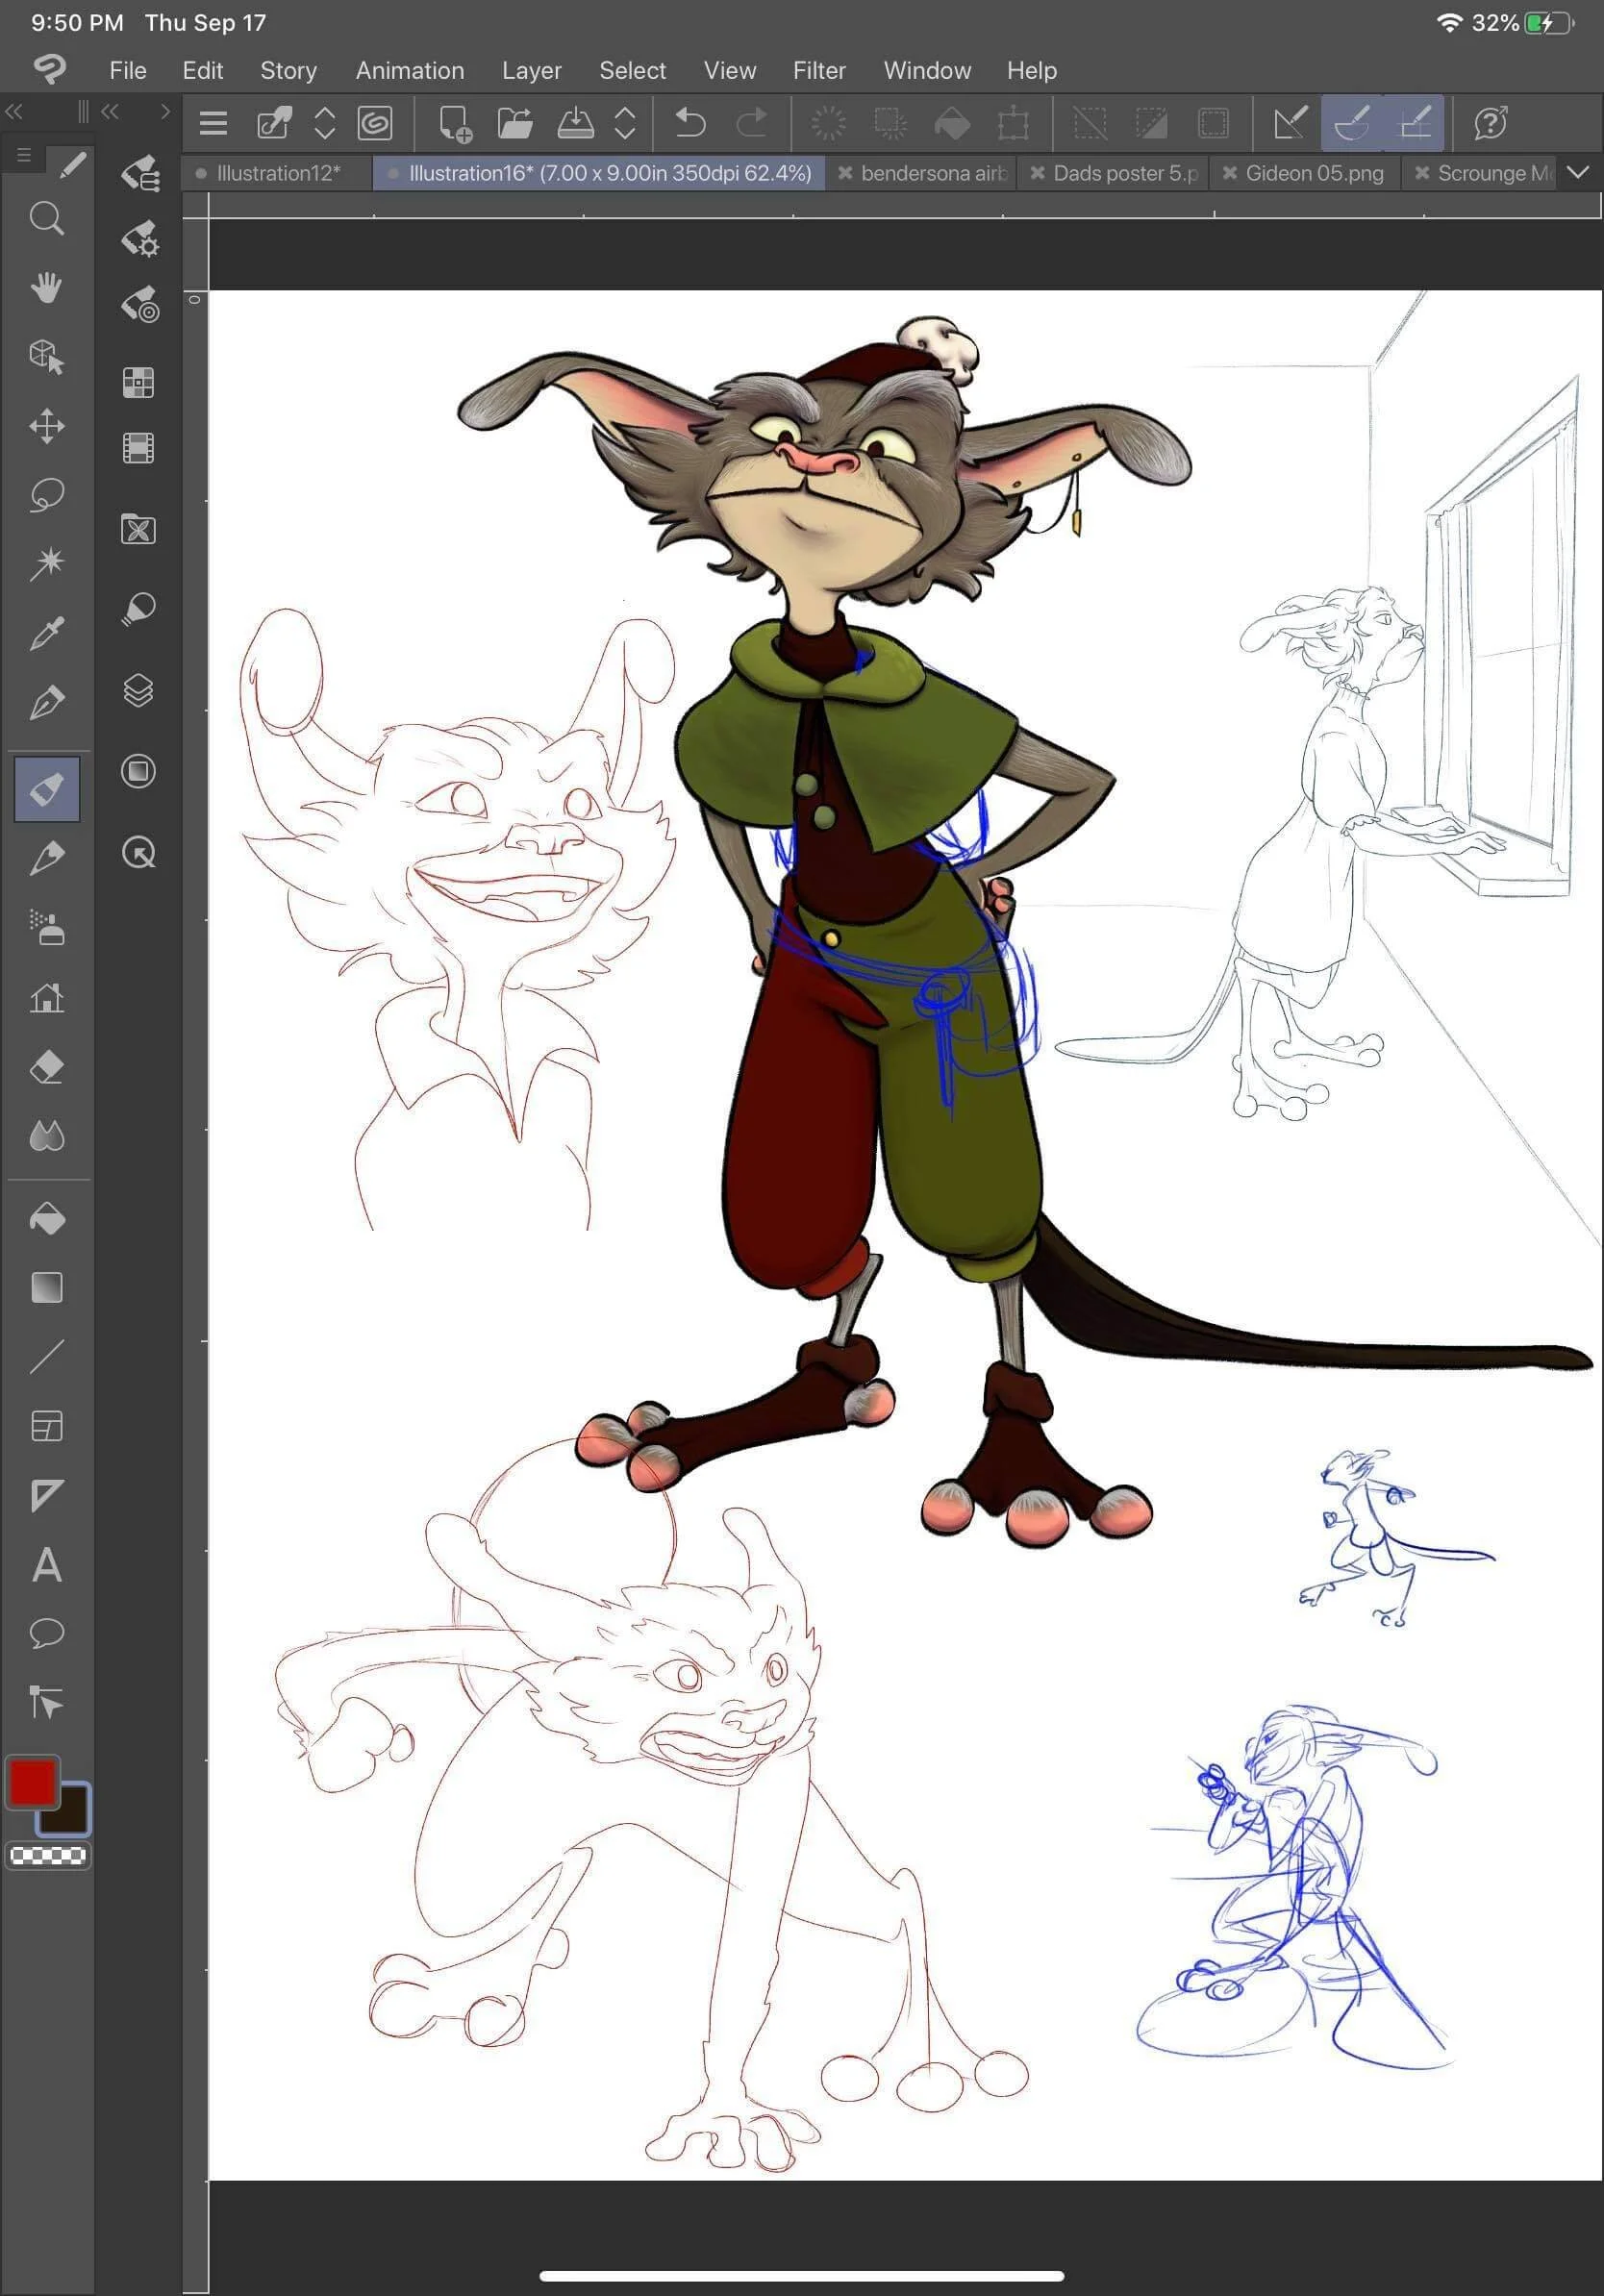Select the Operation object cube tool
The height and width of the screenshot is (2296, 1604).
[46, 356]
